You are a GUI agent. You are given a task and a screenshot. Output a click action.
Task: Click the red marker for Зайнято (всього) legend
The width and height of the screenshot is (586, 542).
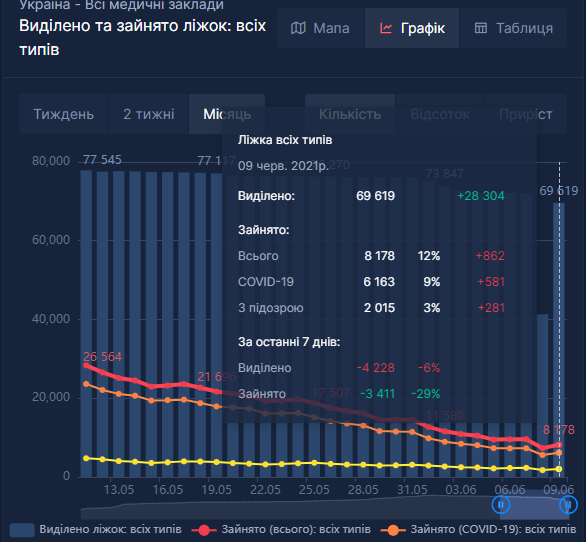pos(204,530)
